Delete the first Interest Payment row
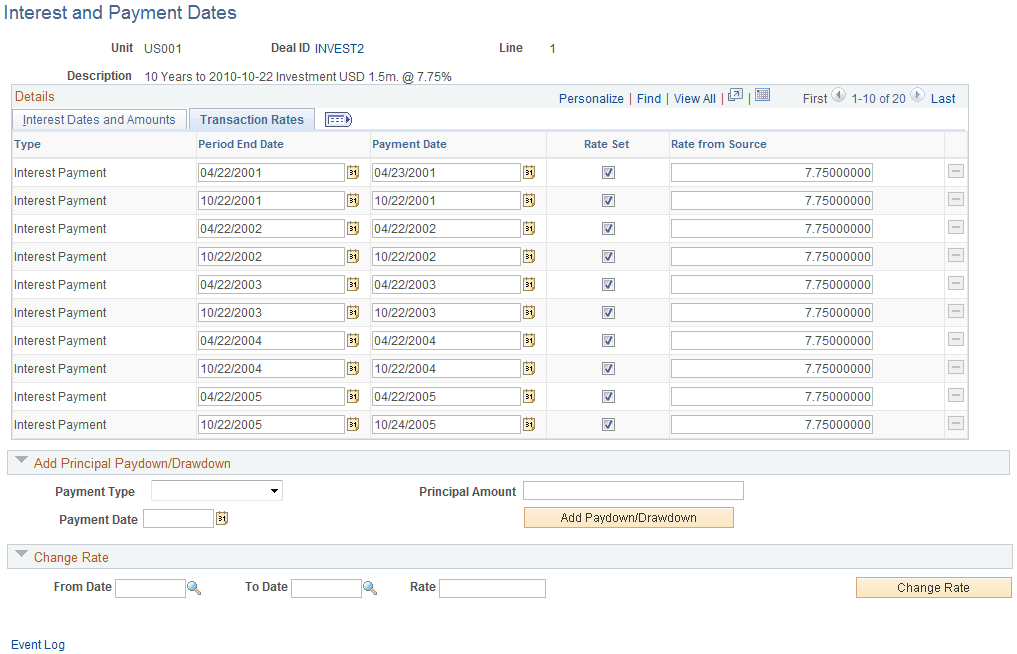Screen dimensions: 1017x654 (x=955, y=171)
